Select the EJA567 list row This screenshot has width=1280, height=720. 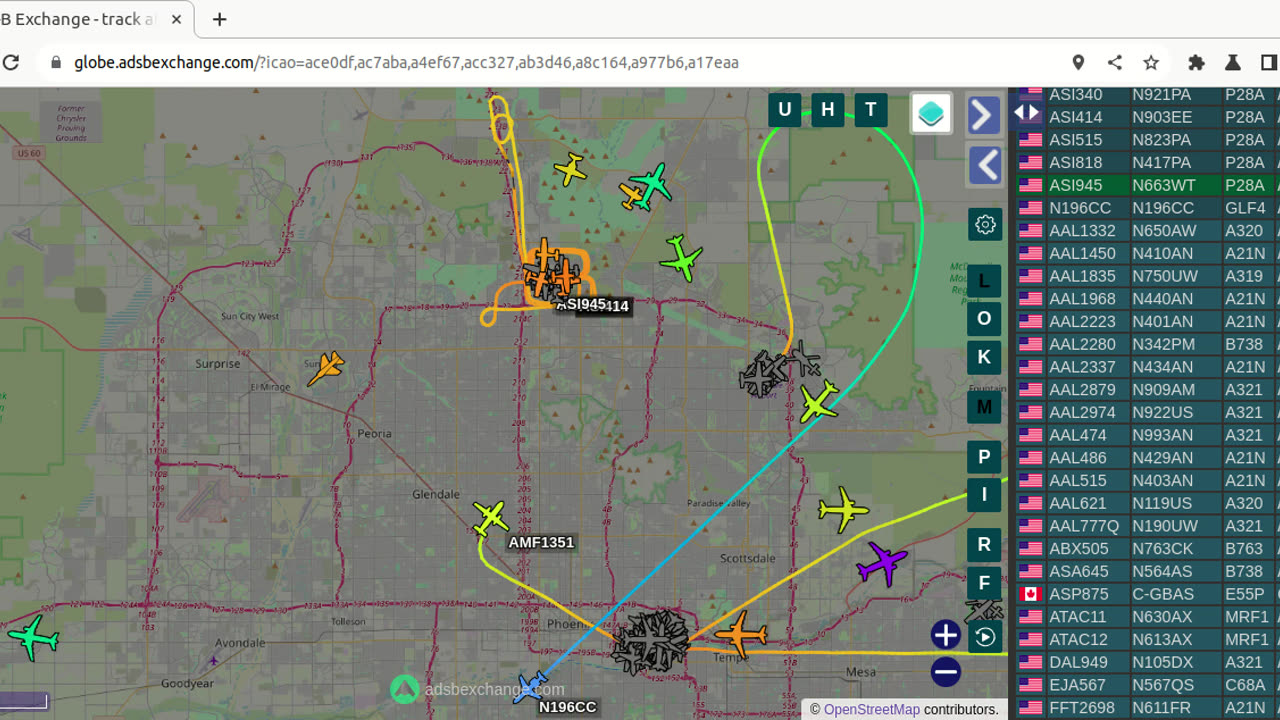coord(1147,685)
